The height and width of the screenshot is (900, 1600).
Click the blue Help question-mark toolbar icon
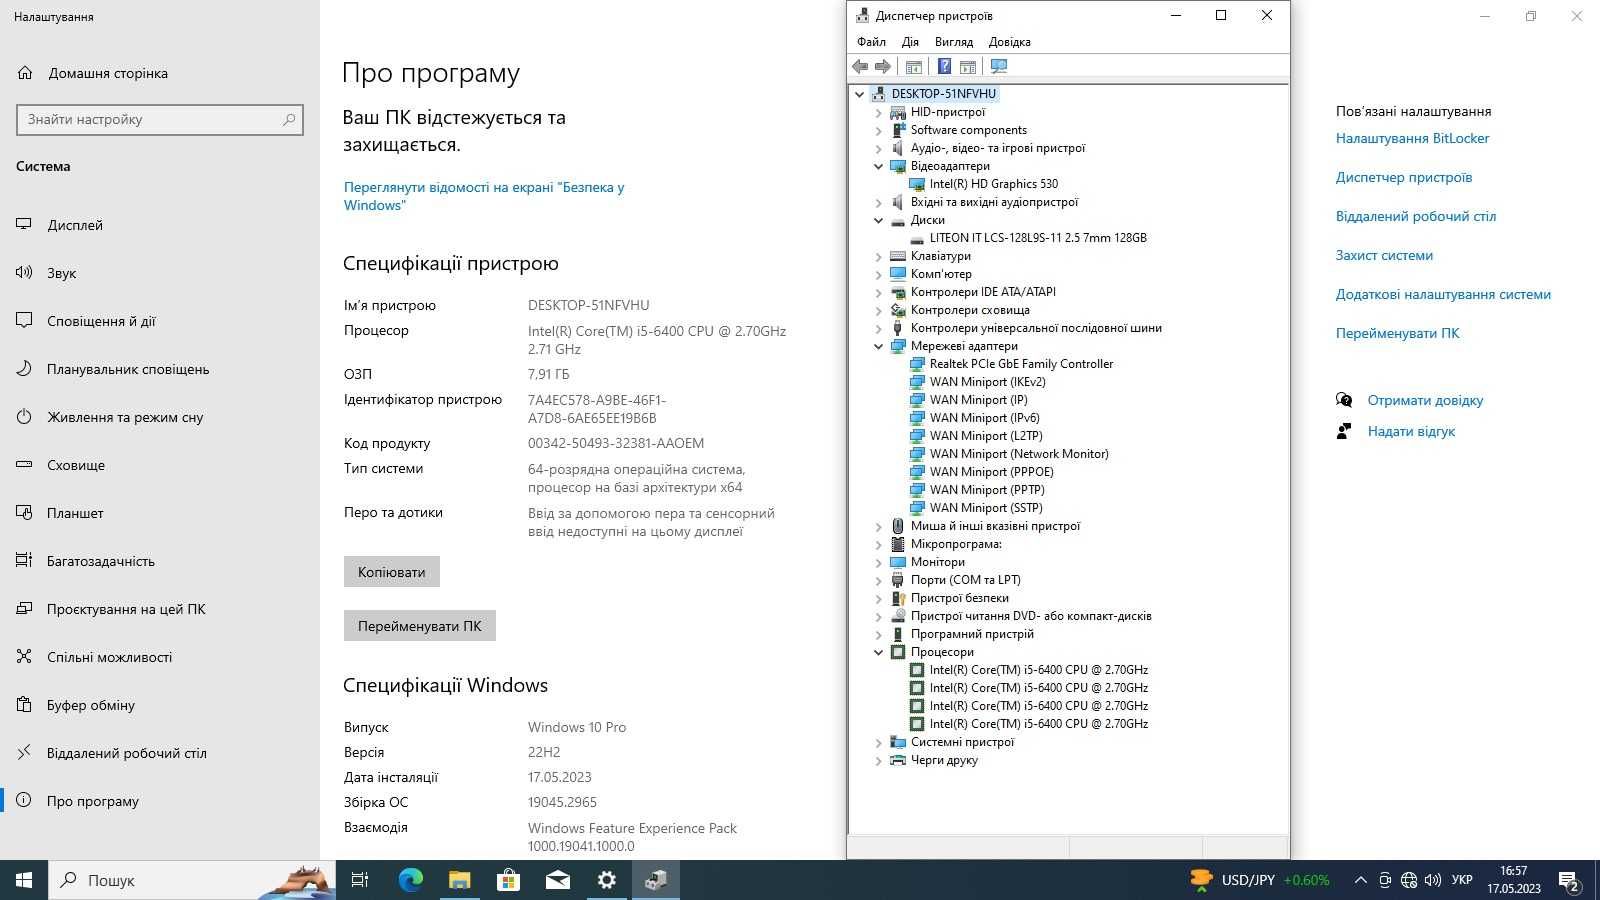coord(944,66)
